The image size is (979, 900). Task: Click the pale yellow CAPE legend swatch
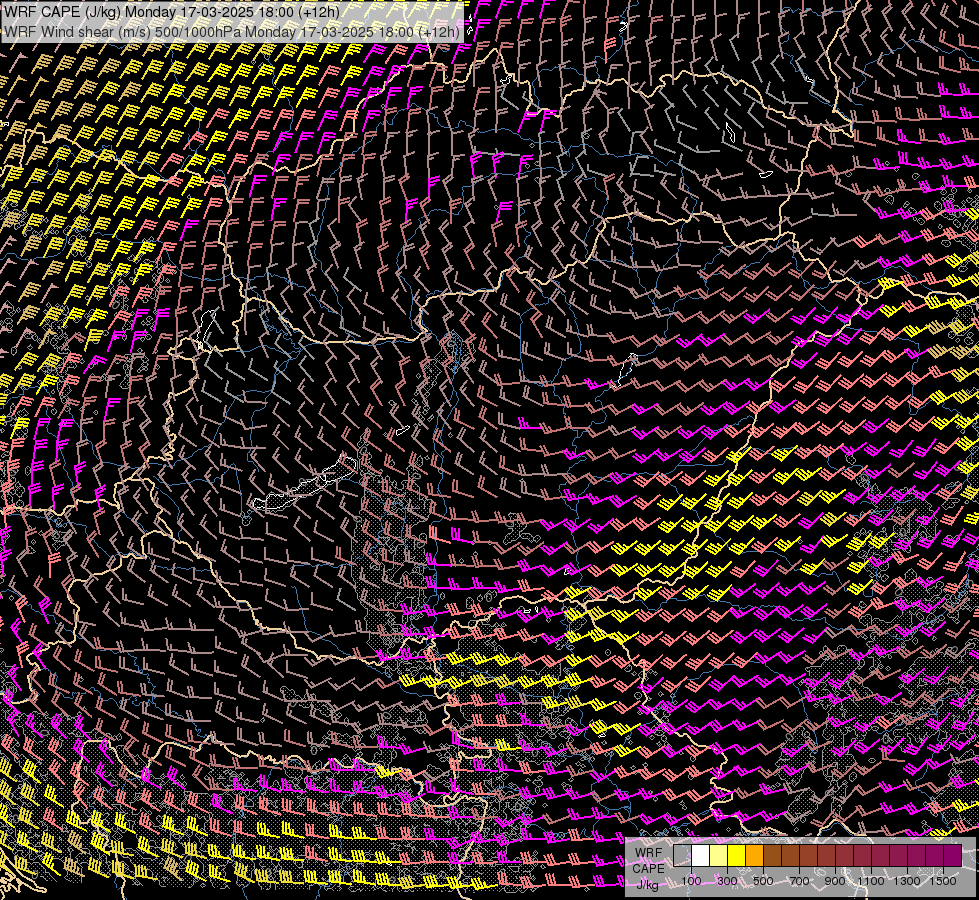click(x=719, y=856)
